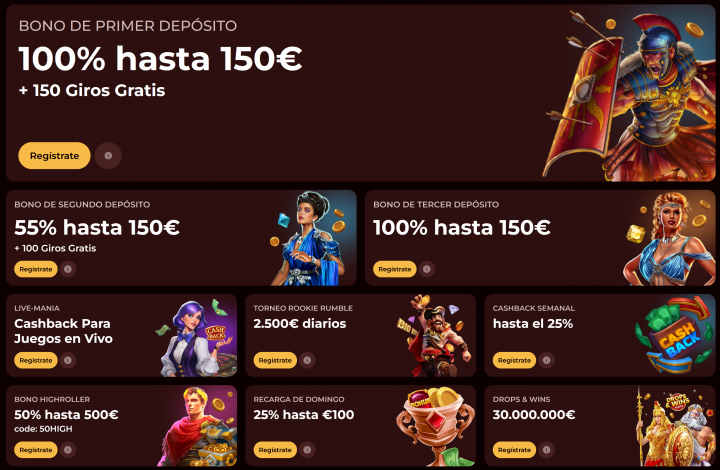Image resolution: width=720 pixels, height=470 pixels.
Task: Click Regístrate on Torneo Rookie Rumble
Action: click(275, 360)
